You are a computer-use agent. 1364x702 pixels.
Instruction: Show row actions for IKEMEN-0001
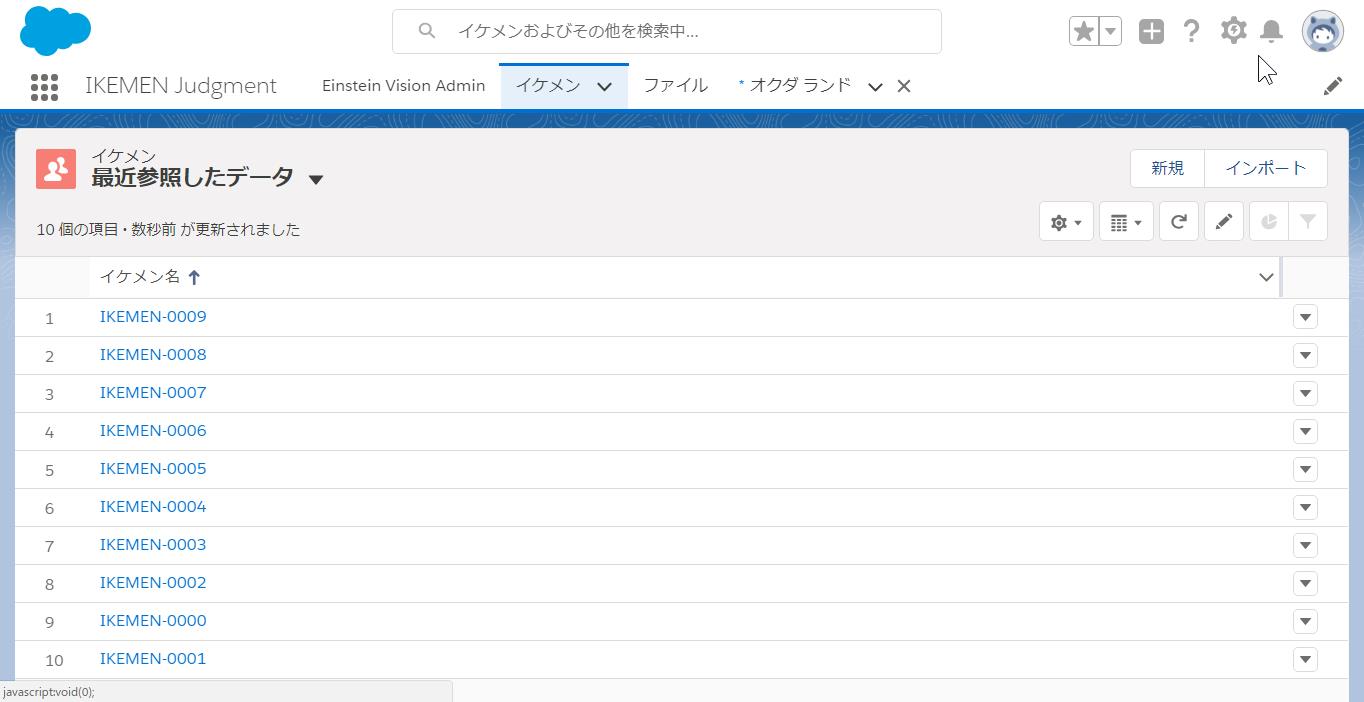pos(1305,659)
